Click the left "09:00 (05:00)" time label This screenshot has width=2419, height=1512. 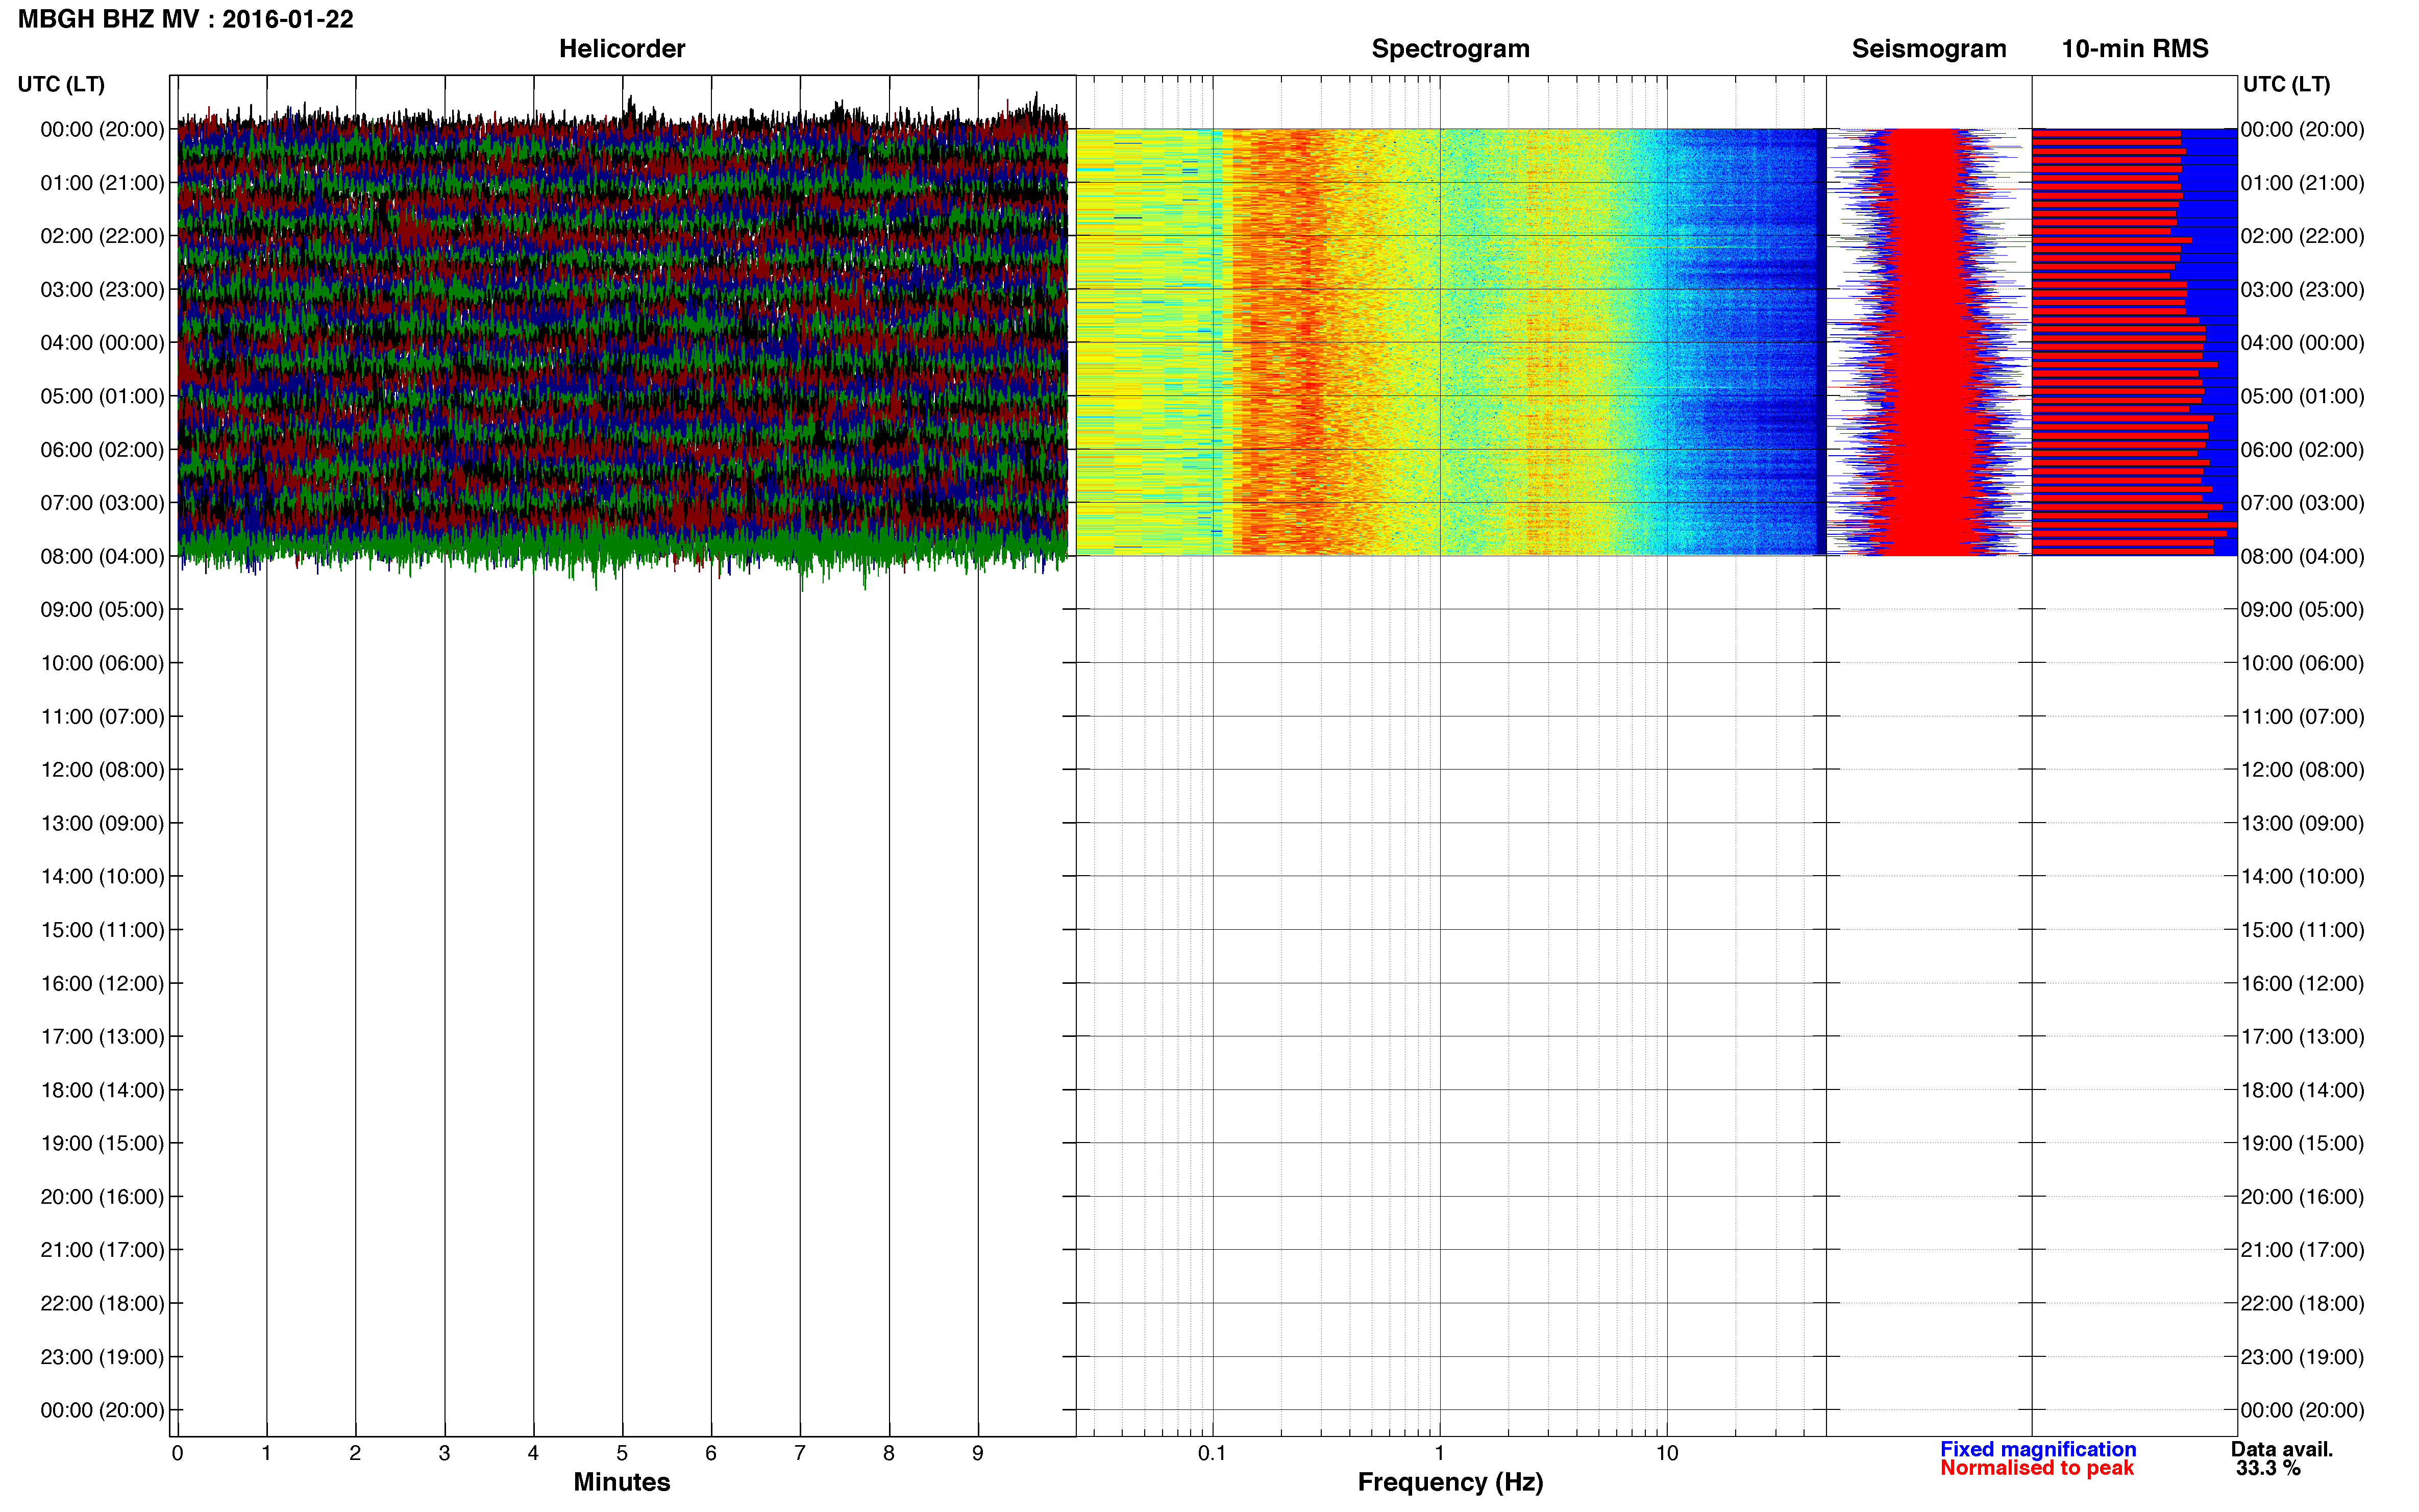(x=102, y=609)
